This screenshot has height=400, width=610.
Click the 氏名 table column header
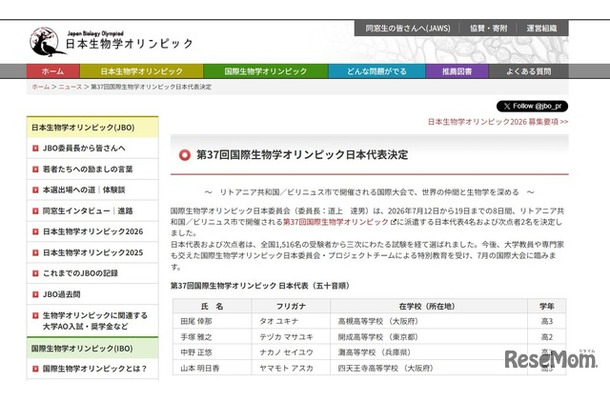coord(212,307)
